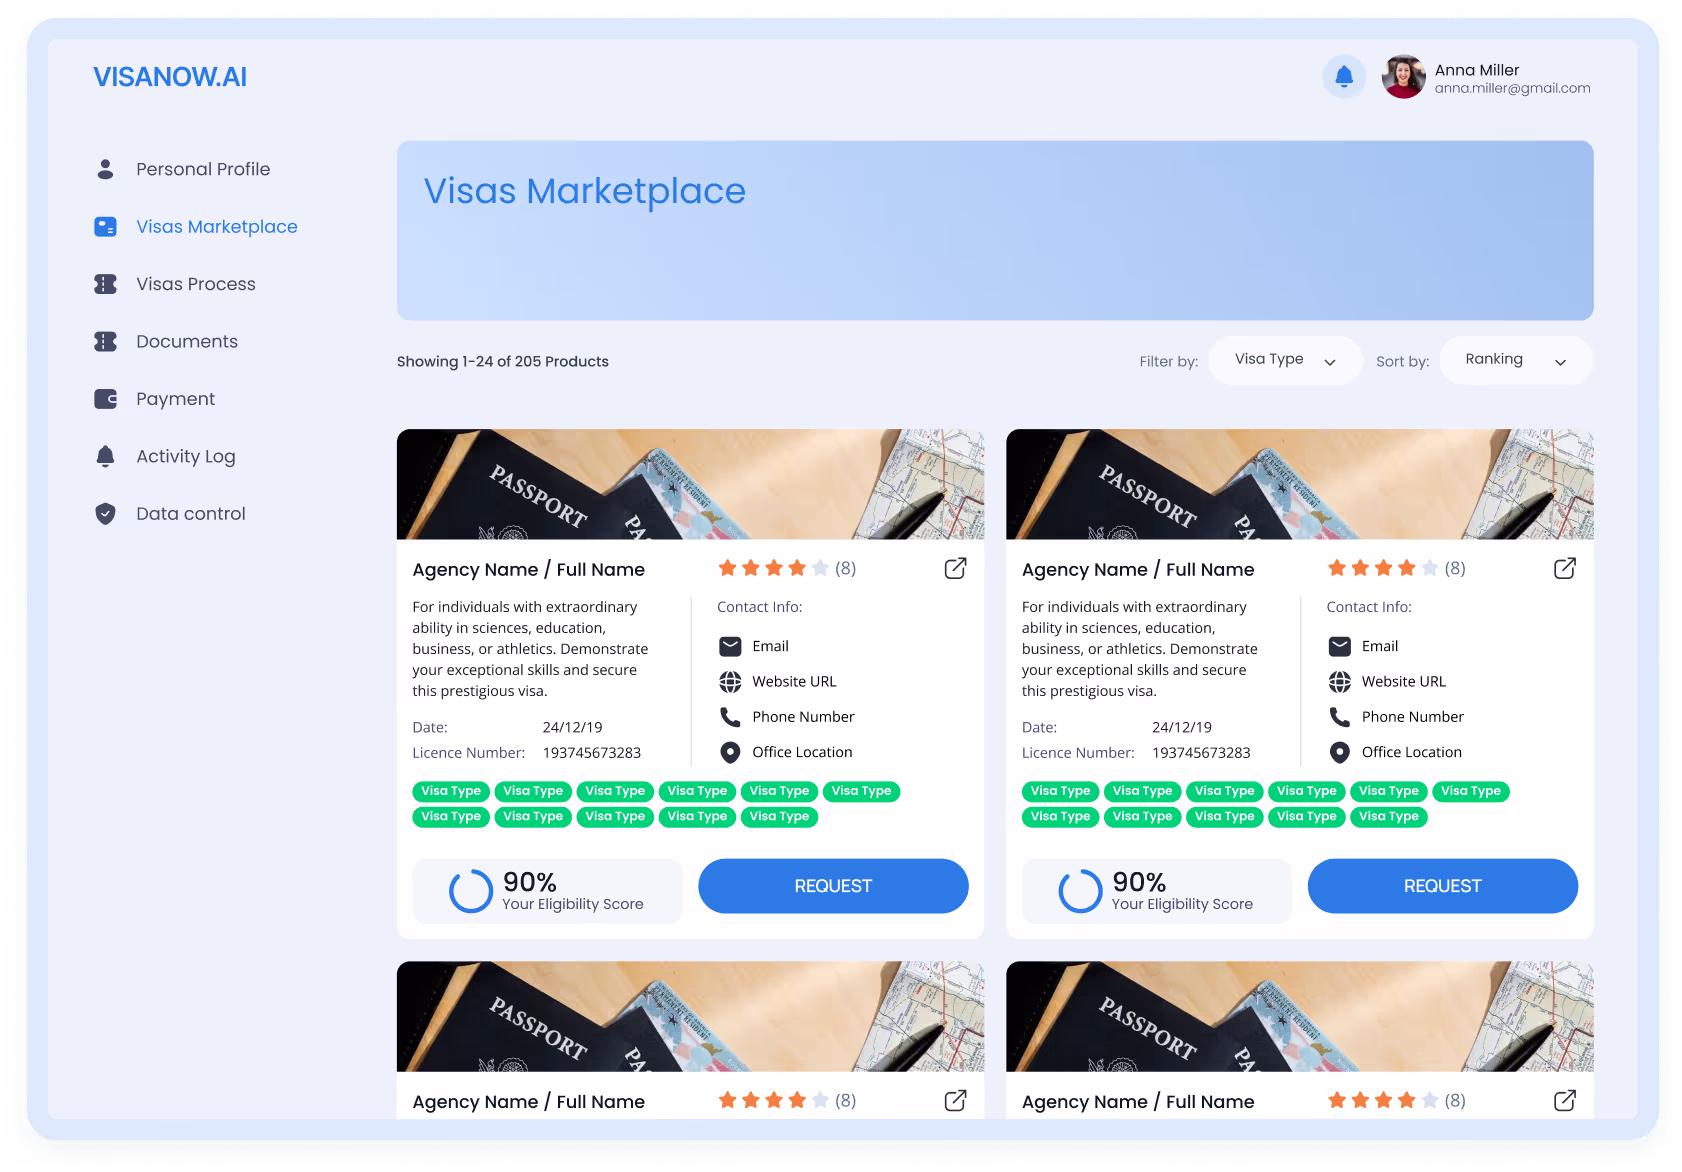Click Agency Name / Full Name on top-left card
The width and height of the screenshot is (1682, 1172).
click(529, 570)
